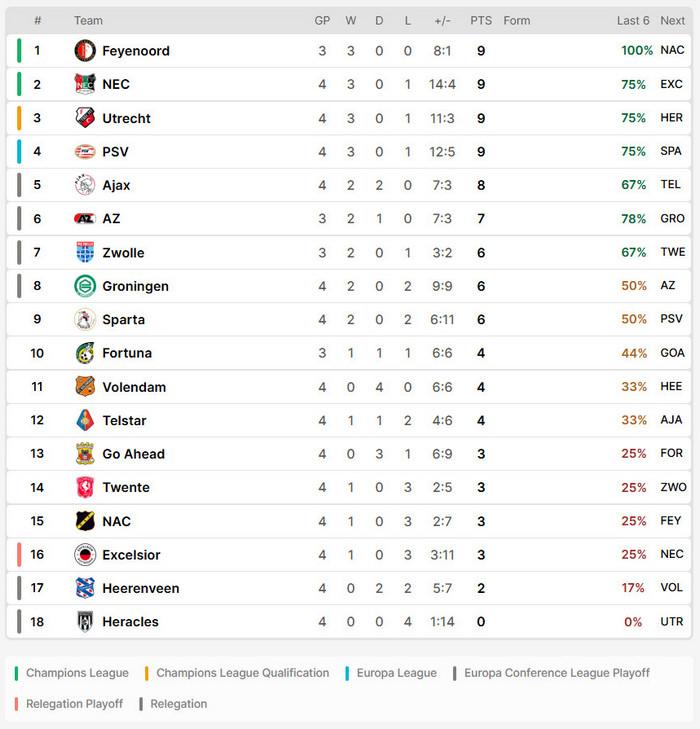
Task: Open the Ajax club crest
Action: pyautogui.click(x=85, y=185)
